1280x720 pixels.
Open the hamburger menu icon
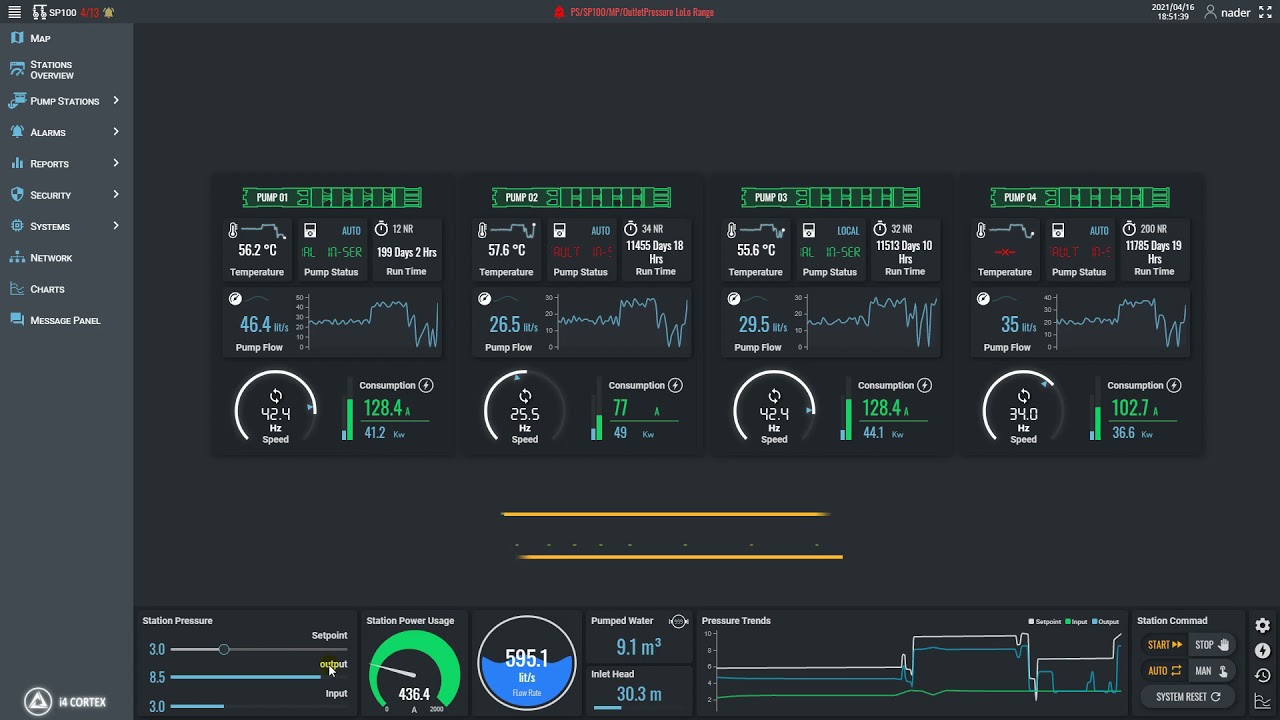14,12
